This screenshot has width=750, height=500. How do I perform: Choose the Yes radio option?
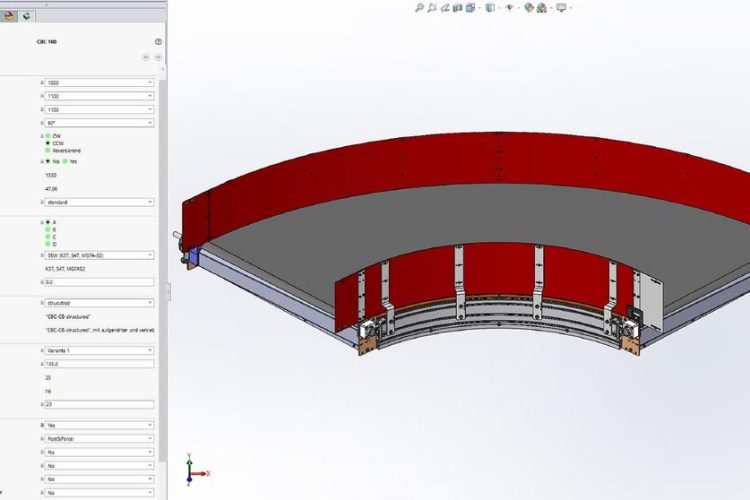pos(65,161)
